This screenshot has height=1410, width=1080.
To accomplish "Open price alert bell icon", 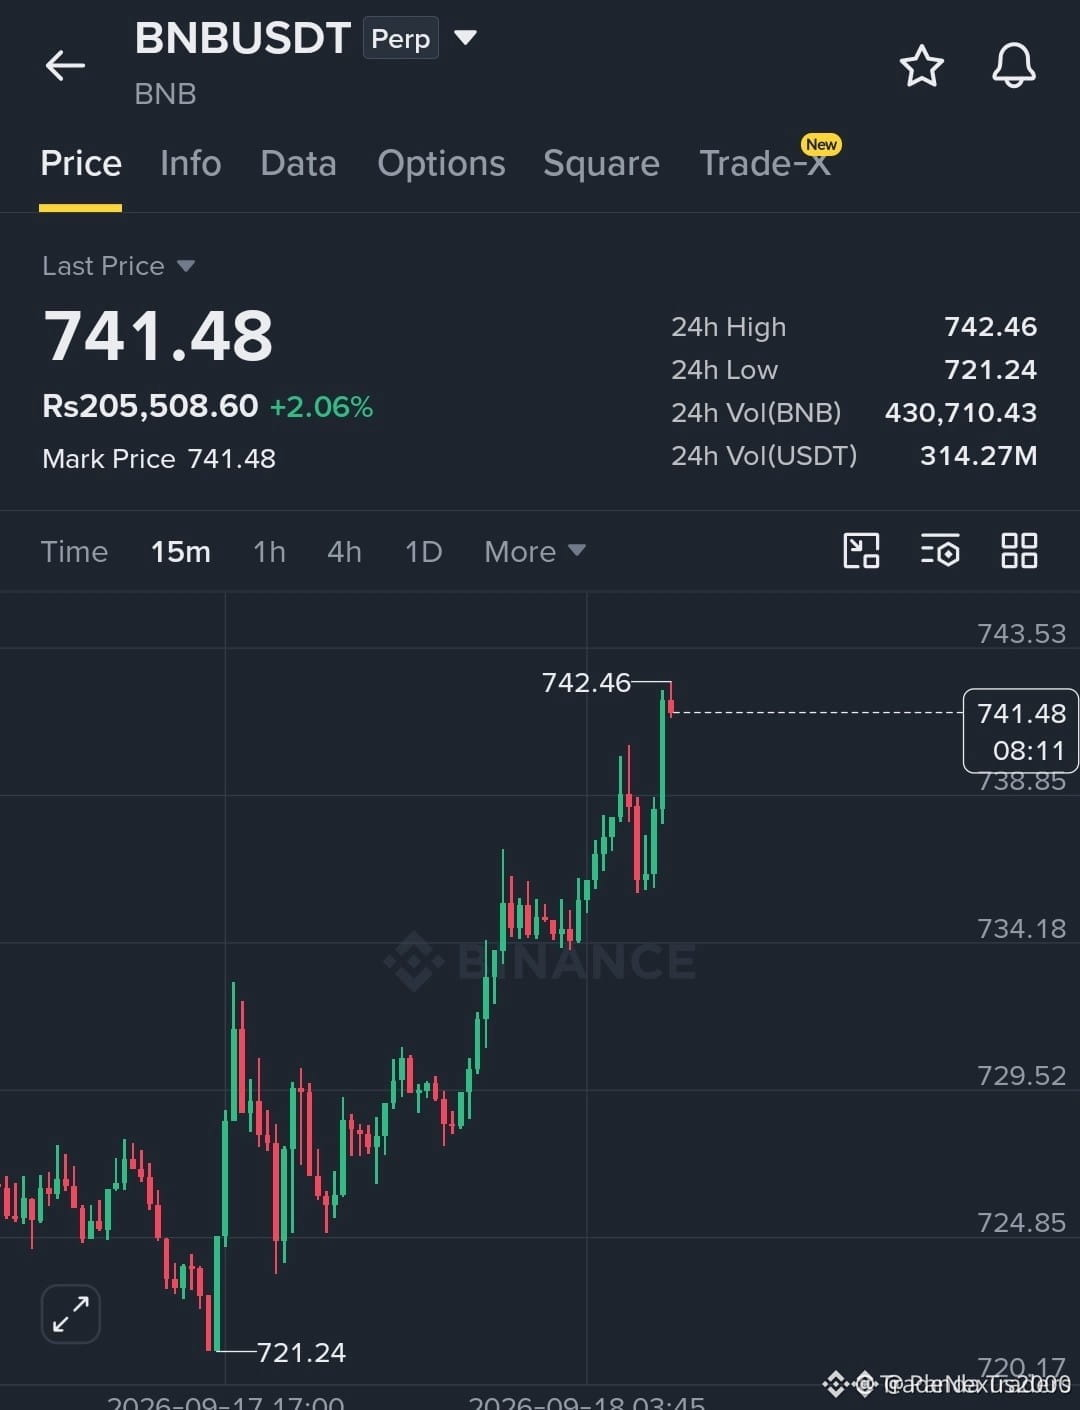I will tap(1013, 66).
